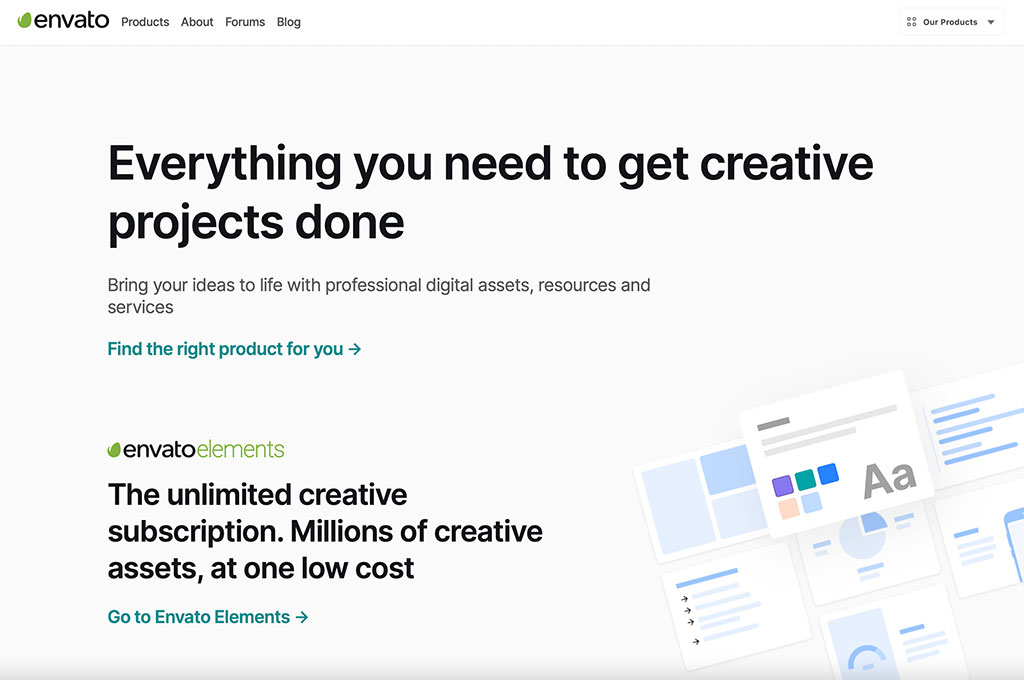This screenshot has width=1024, height=680.
Task: Click the unlimited creative subscription heading
Action: (x=325, y=531)
